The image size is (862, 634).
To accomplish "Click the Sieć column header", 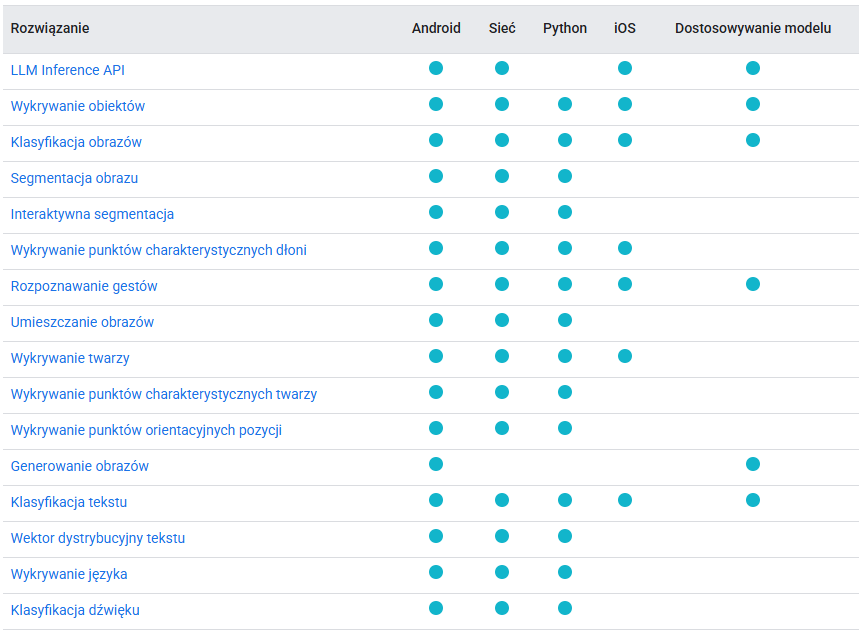I will (x=502, y=28).
